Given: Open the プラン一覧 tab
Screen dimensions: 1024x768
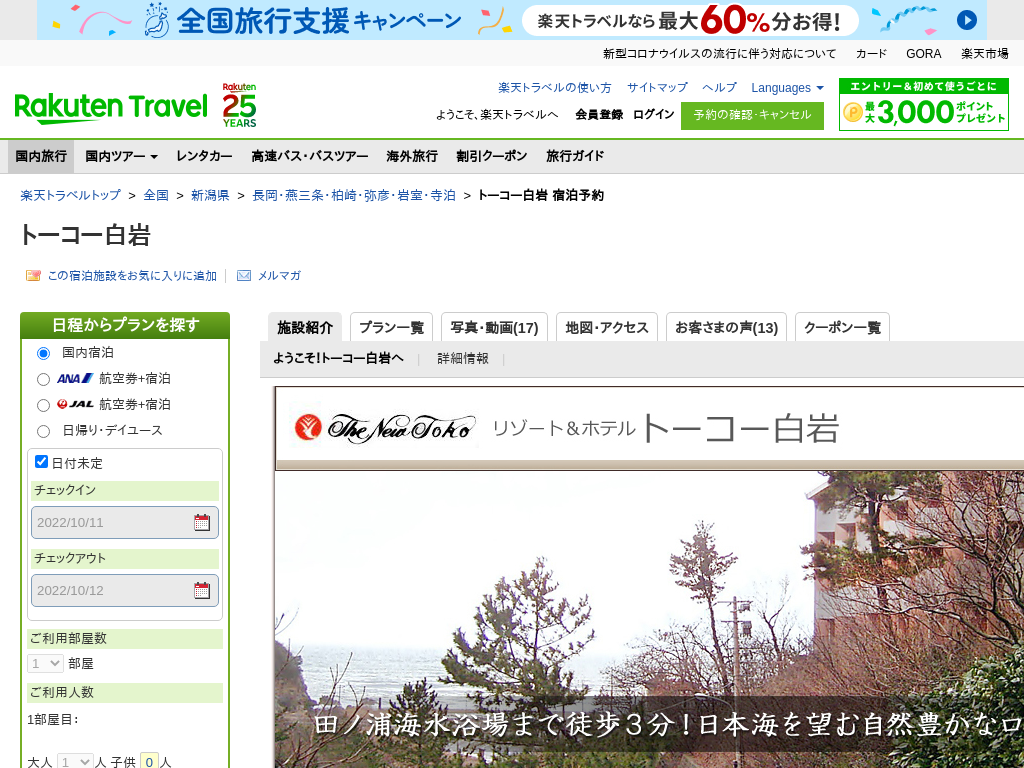Looking at the screenshot, I should [391, 327].
